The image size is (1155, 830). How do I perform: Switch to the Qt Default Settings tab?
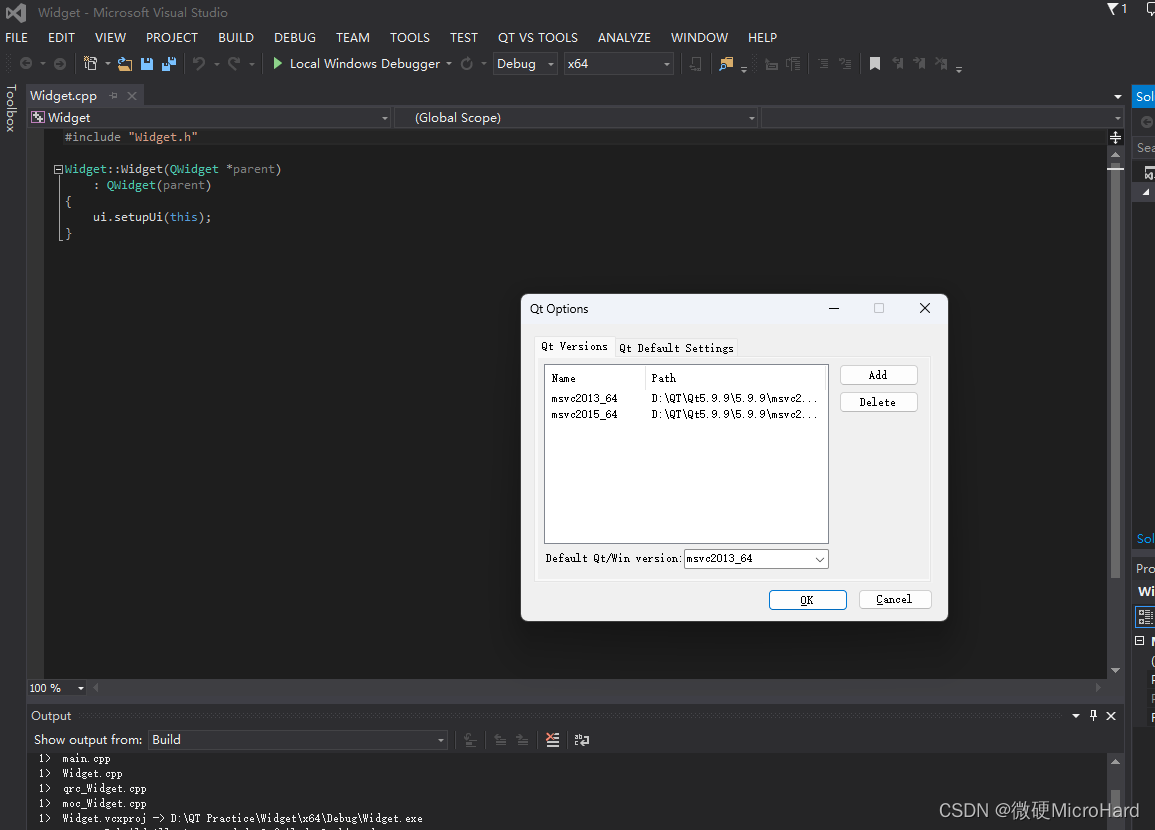pos(677,347)
